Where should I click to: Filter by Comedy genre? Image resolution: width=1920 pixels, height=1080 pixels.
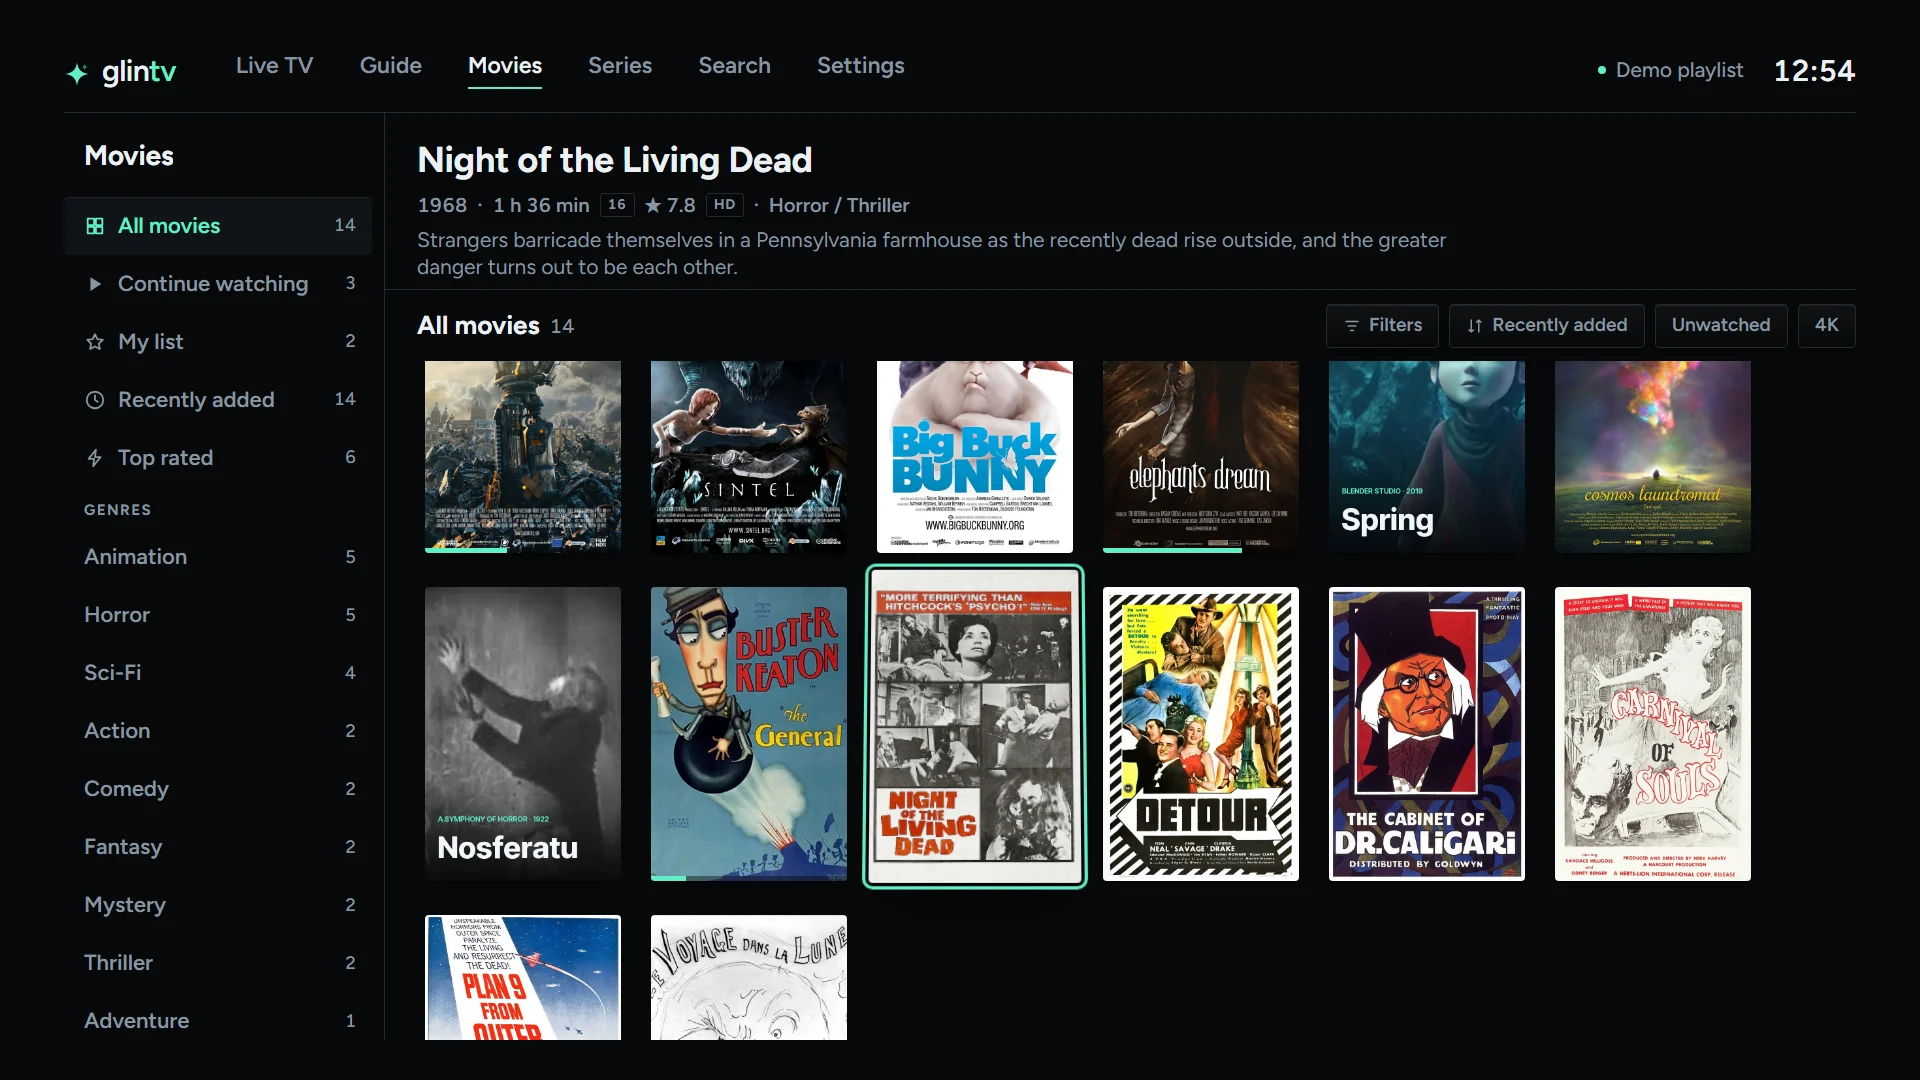pos(218,789)
